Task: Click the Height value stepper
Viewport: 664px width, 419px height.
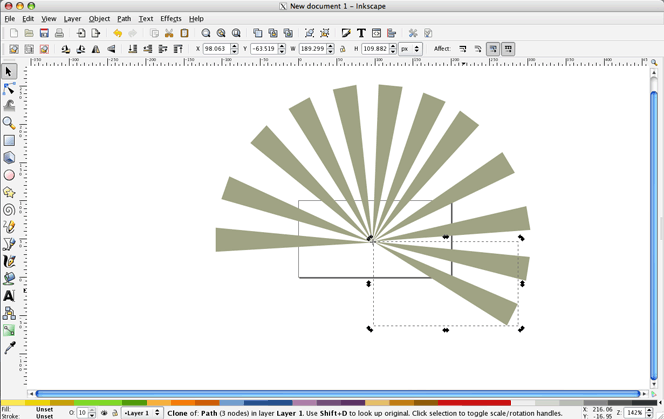Action: click(x=393, y=49)
